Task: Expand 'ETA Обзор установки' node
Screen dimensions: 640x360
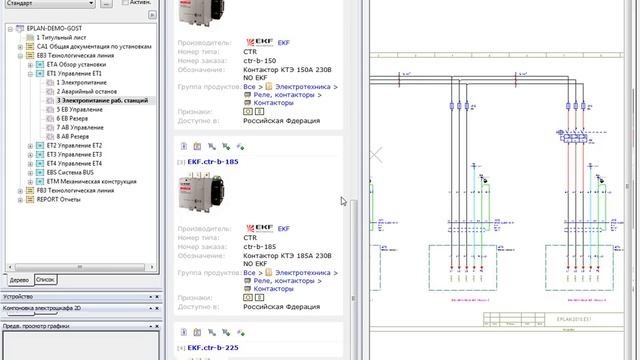Action: coord(30,65)
